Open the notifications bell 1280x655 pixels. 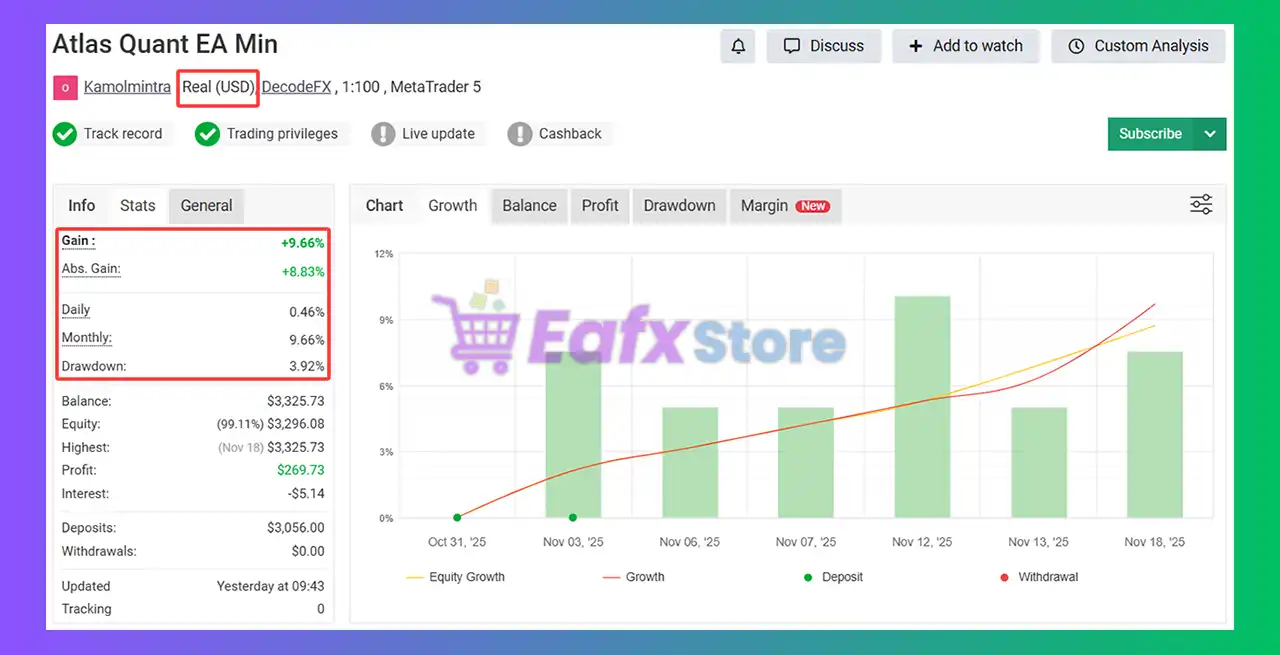coord(737,46)
